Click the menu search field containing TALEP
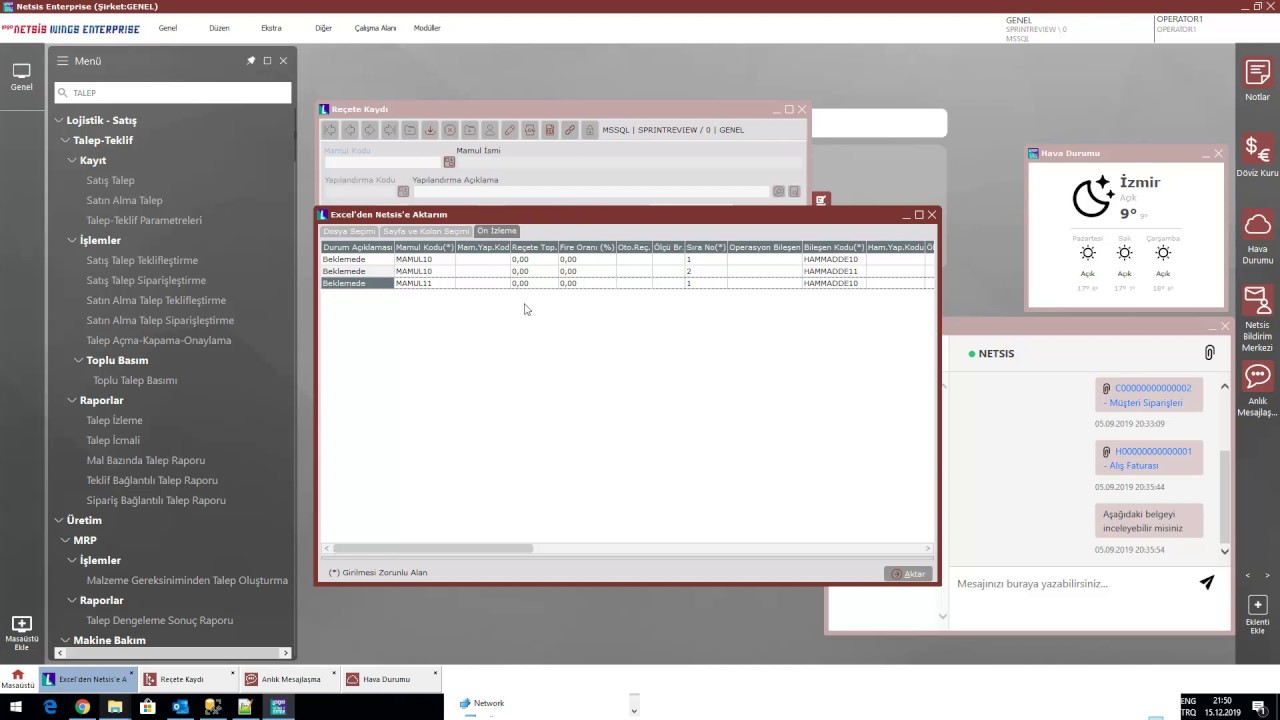 173,93
